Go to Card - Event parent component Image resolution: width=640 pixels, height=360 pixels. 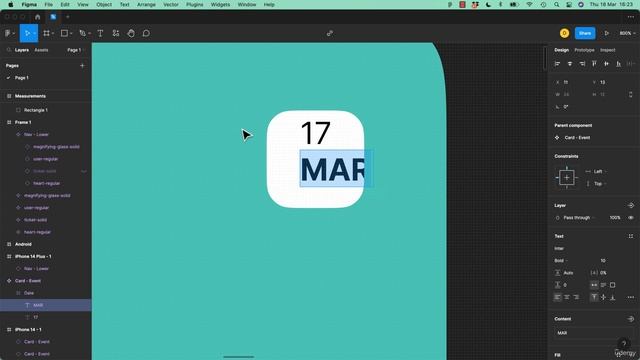[577, 138]
